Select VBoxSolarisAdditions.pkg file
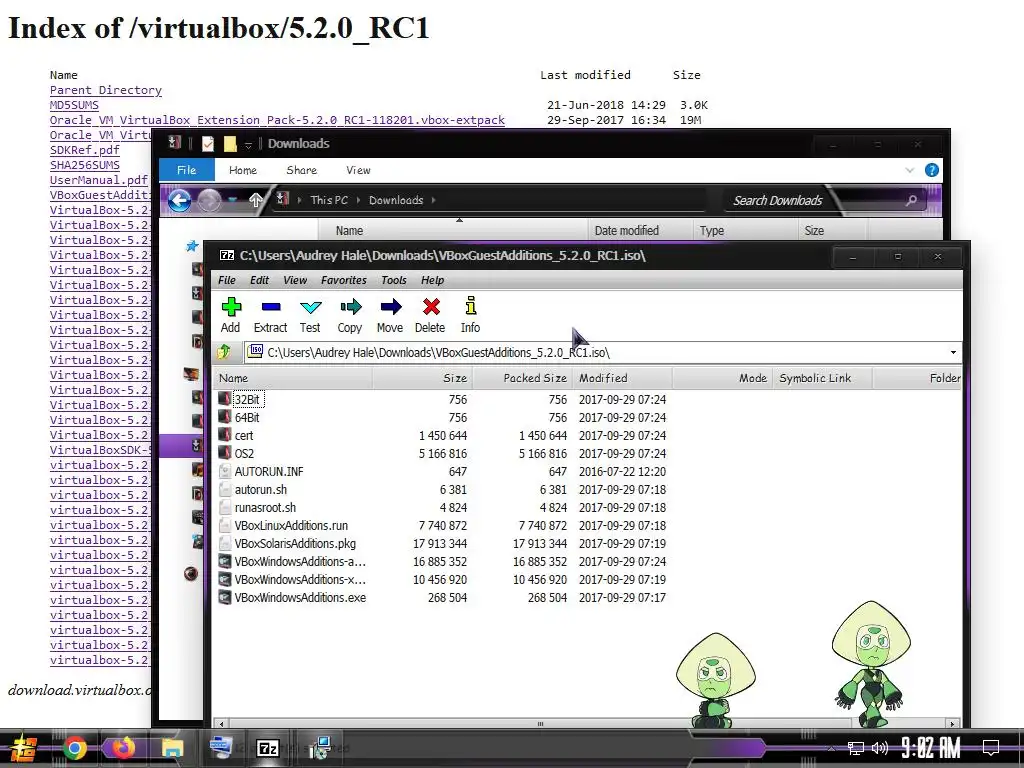Image resolution: width=1024 pixels, height=768 pixels. coord(295,543)
